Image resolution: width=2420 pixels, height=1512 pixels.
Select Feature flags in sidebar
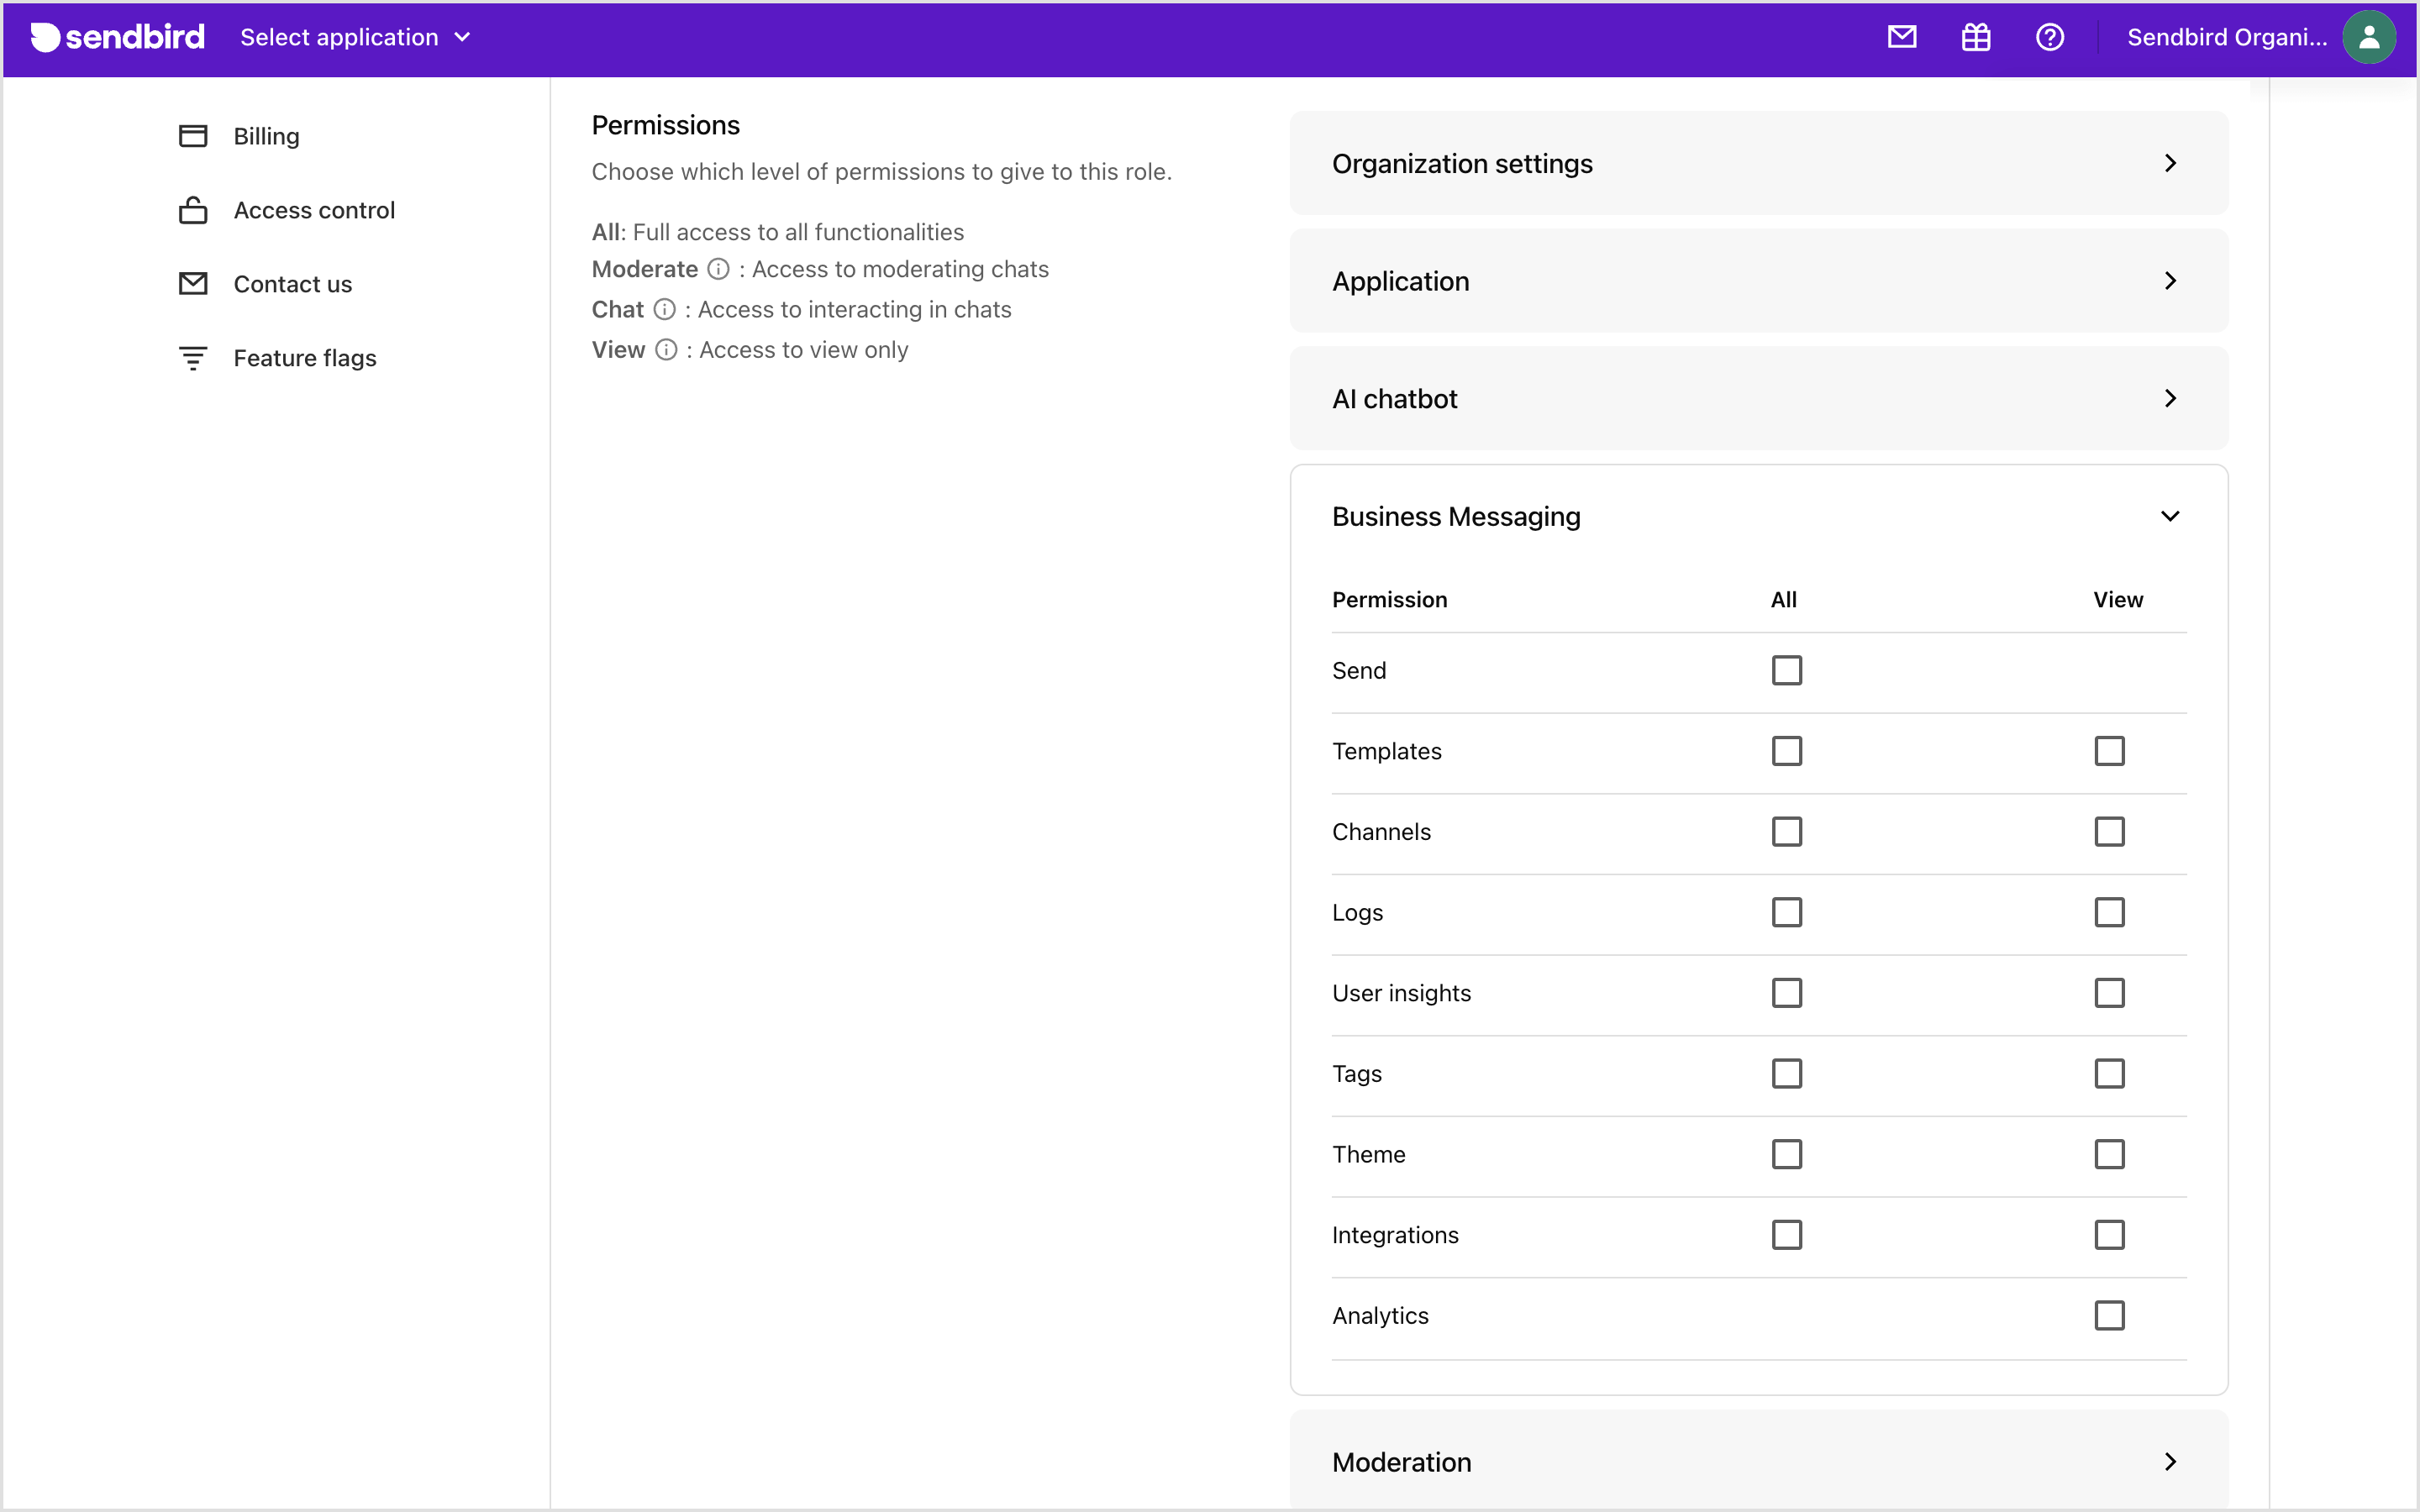(x=306, y=357)
